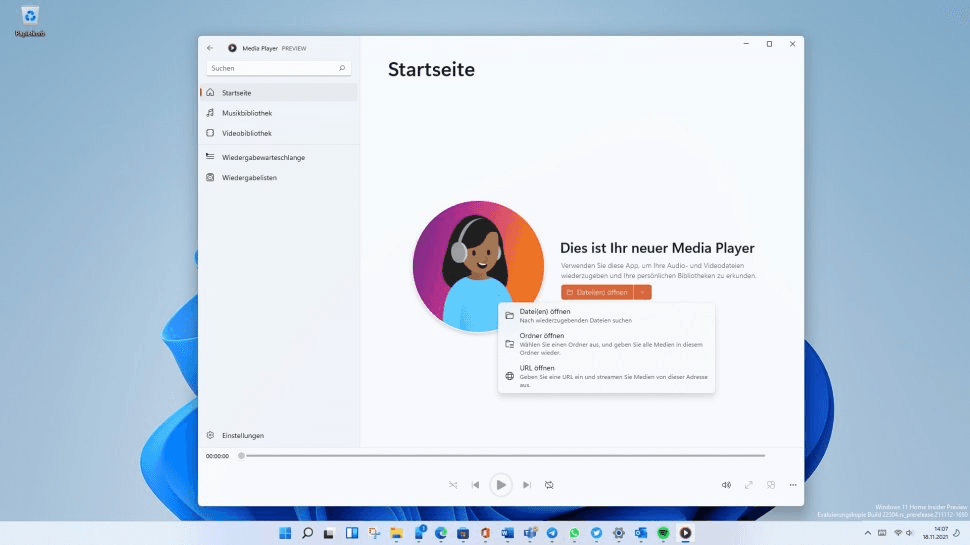Select the Papierkorb desktop icon
The image size is (970, 545).
pyautogui.click(x=30, y=22)
